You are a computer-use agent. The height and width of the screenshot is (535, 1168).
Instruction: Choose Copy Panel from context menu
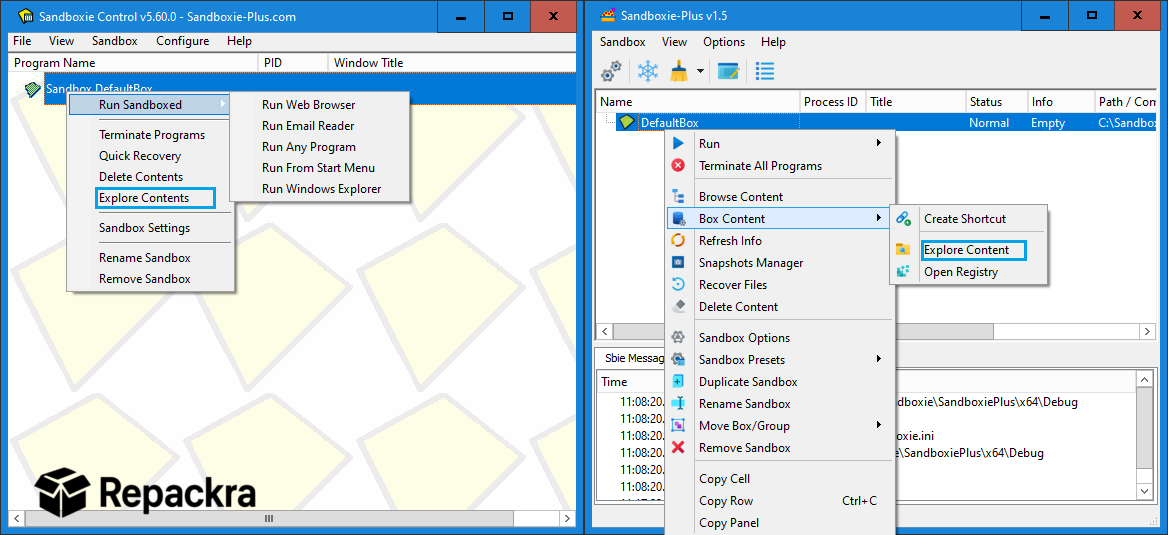point(729,522)
